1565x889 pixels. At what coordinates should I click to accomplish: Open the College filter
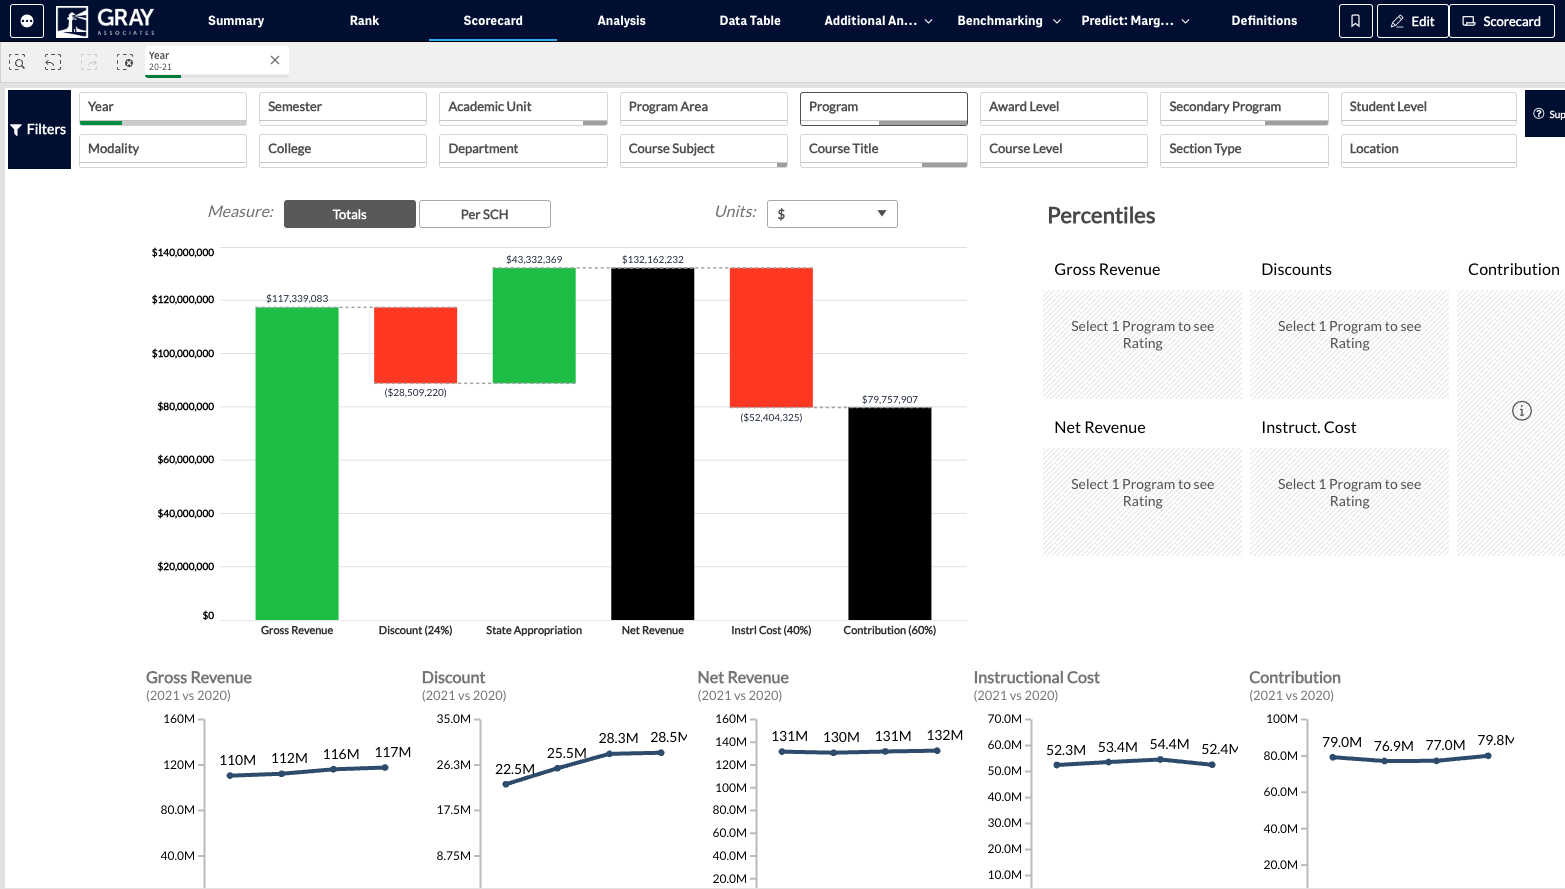[343, 150]
